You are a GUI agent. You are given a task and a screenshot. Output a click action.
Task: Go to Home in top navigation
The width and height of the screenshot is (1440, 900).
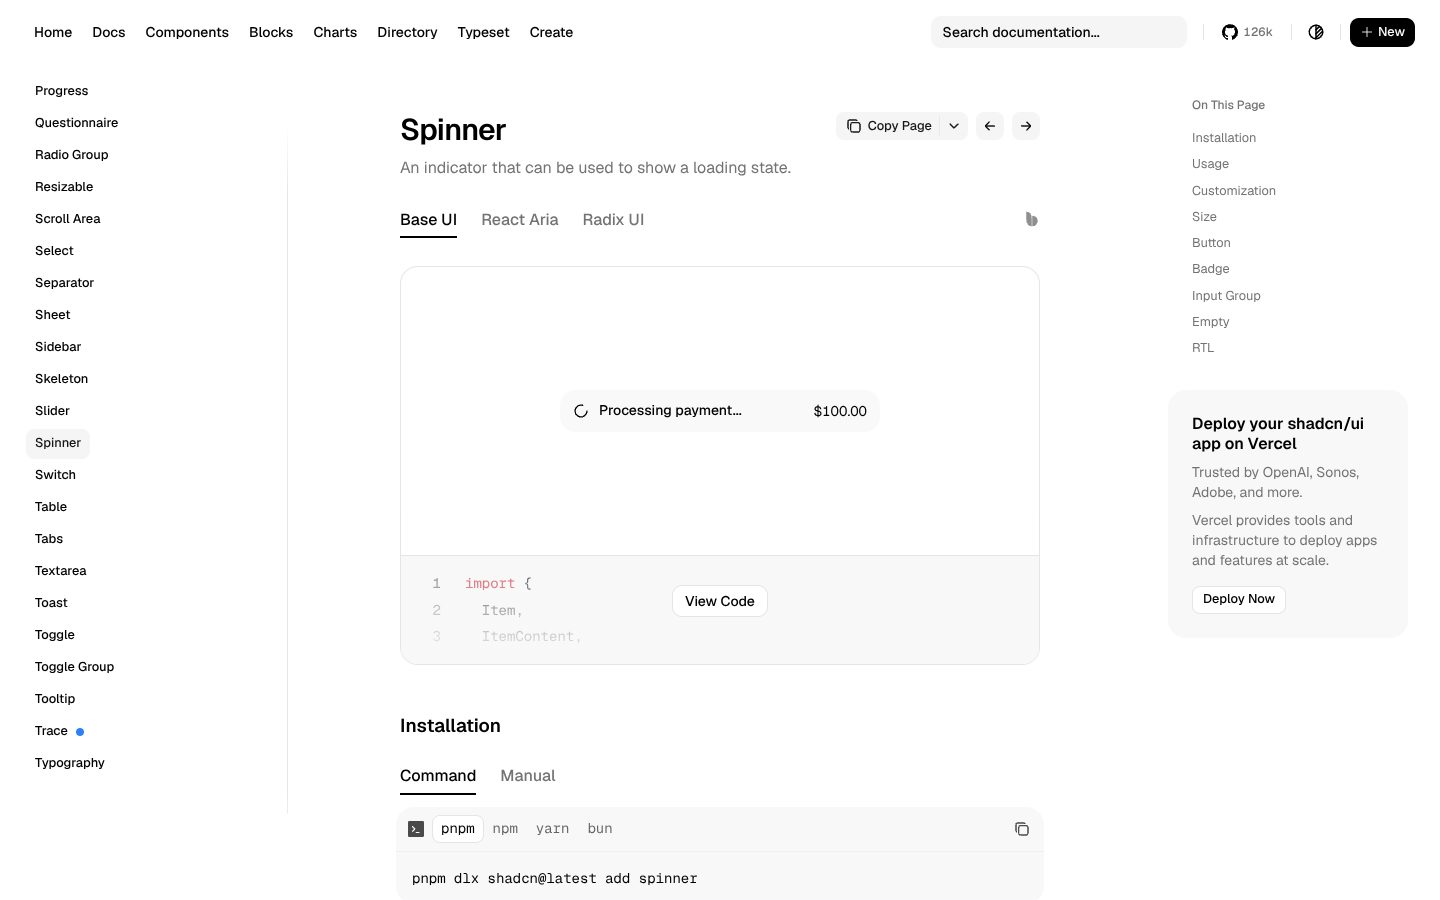coord(53,32)
